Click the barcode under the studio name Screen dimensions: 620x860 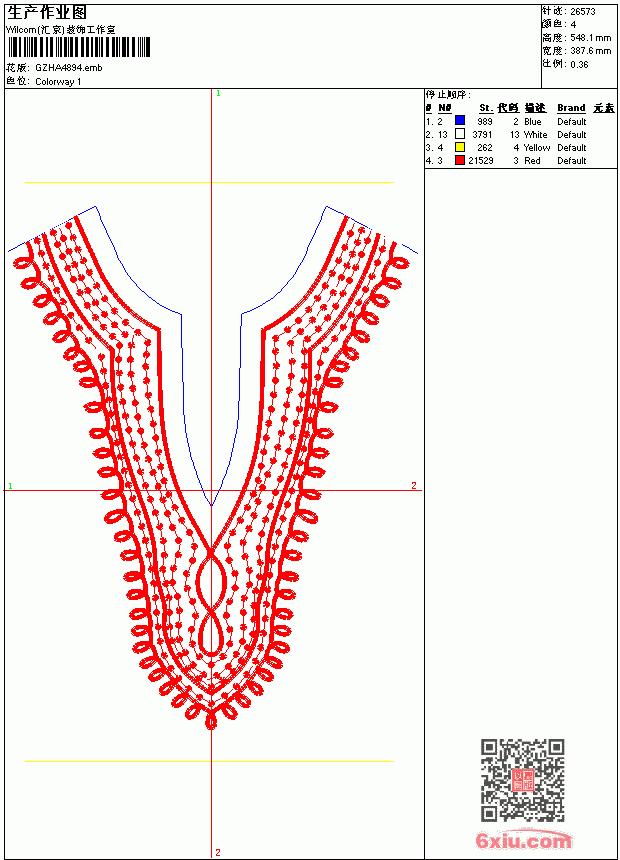tap(78, 48)
